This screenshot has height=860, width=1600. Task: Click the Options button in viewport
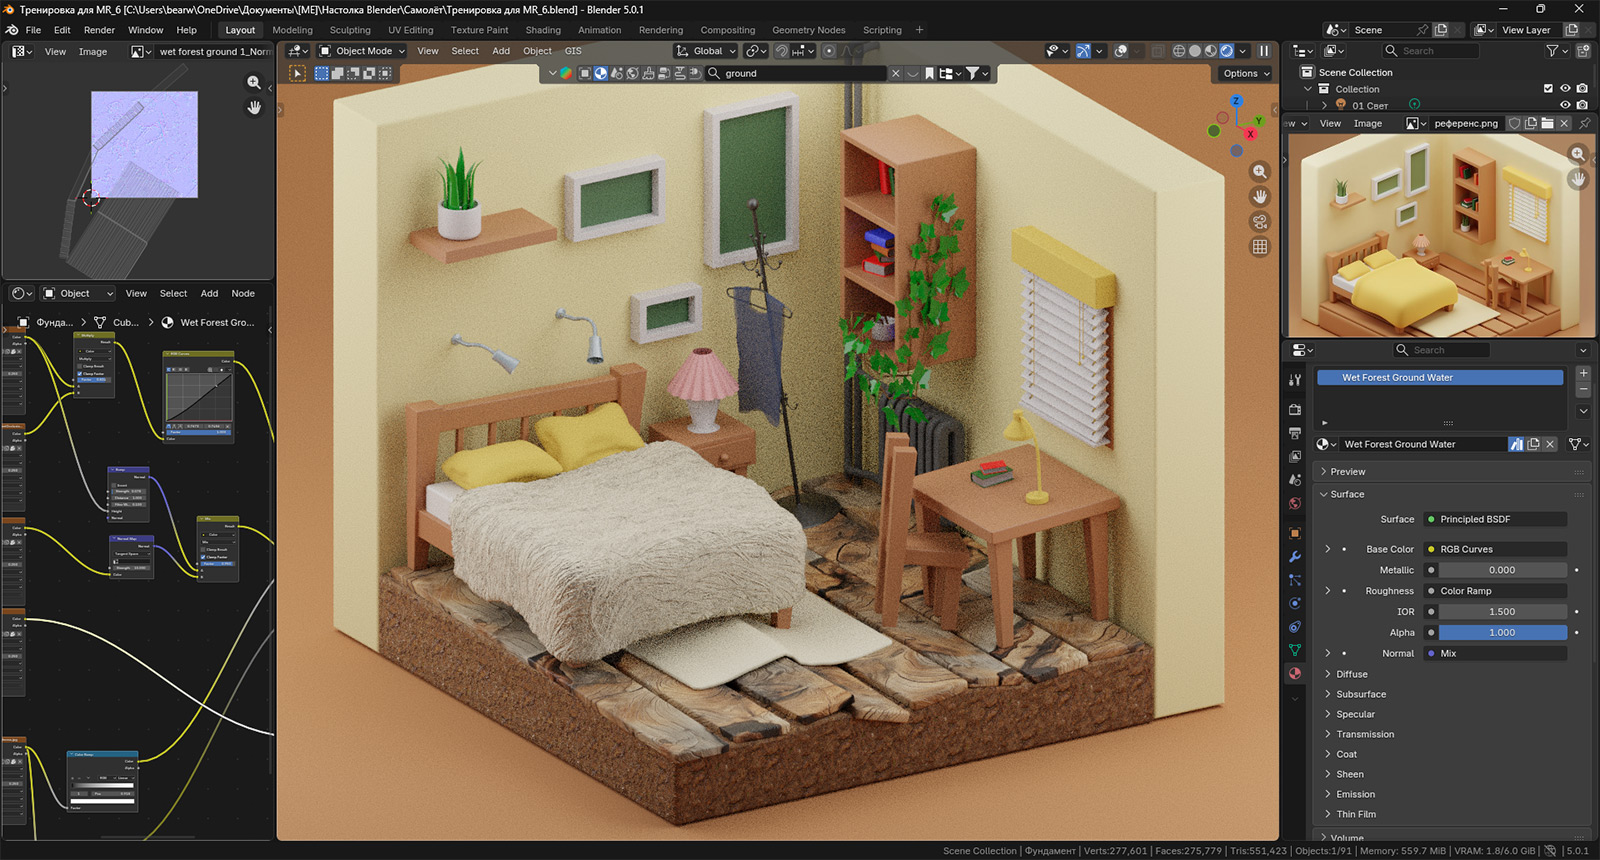tap(1245, 73)
